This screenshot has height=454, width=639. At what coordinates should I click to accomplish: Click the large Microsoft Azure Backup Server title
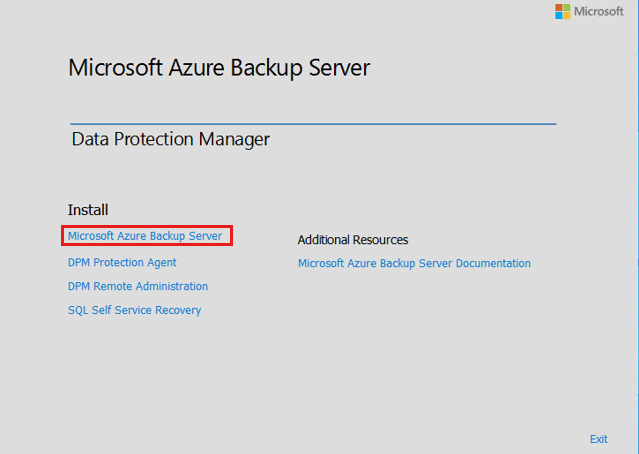[219, 68]
